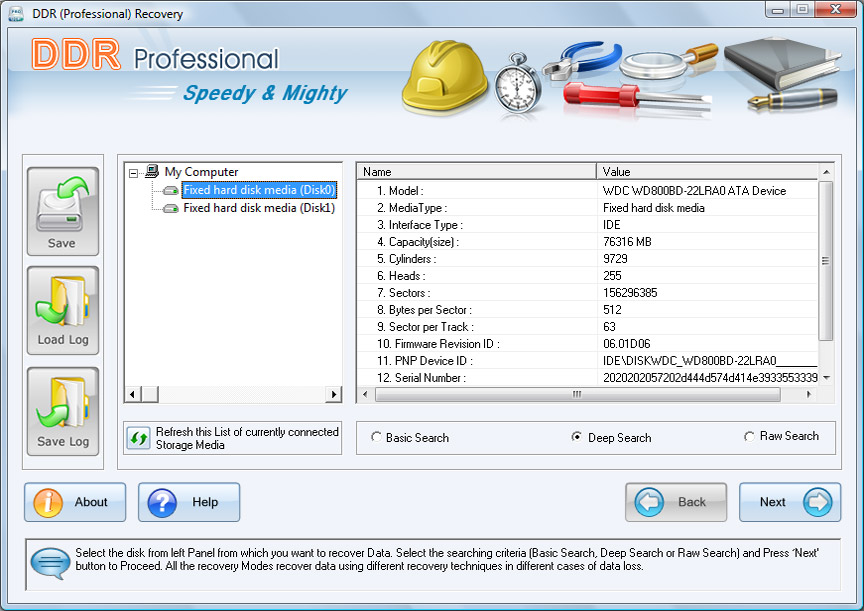Click the Disk1 drive icon
The image size is (864, 611).
point(171,208)
